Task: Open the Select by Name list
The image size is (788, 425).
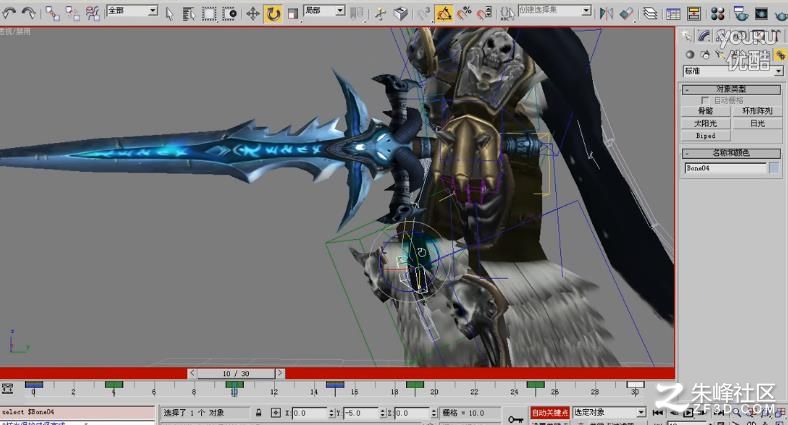Action: pyautogui.click(x=188, y=14)
